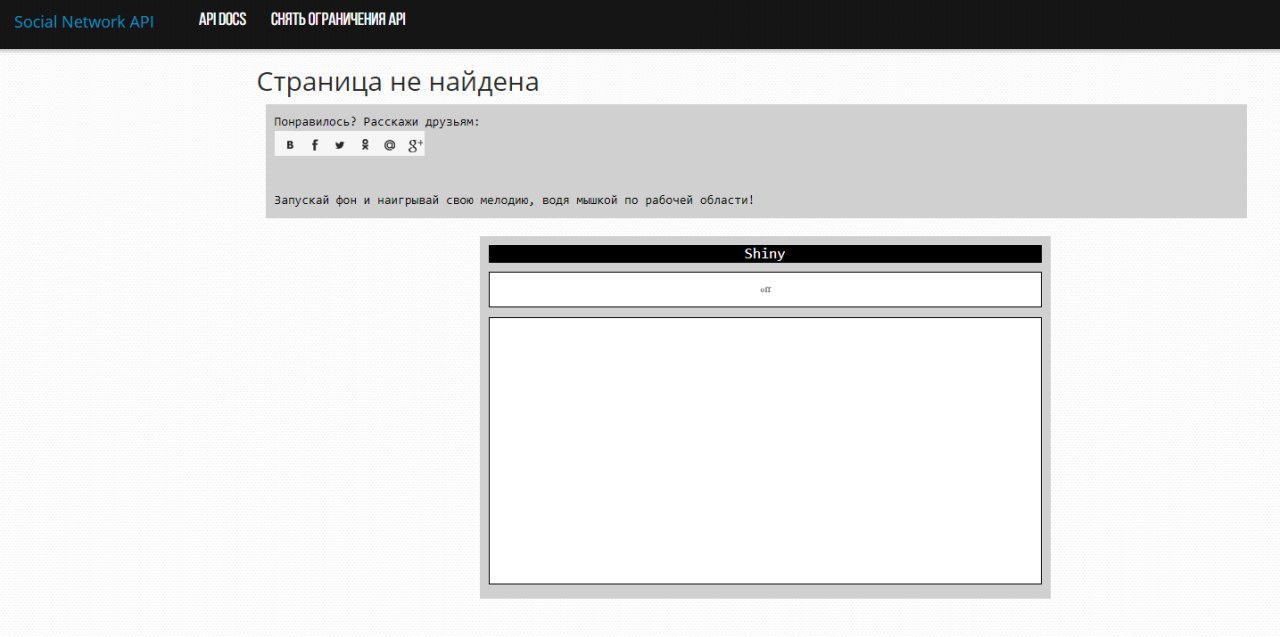Open Снять ограничения API menu item
The image size is (1280, 637).
pyautogui.click(x=338, y=19)
